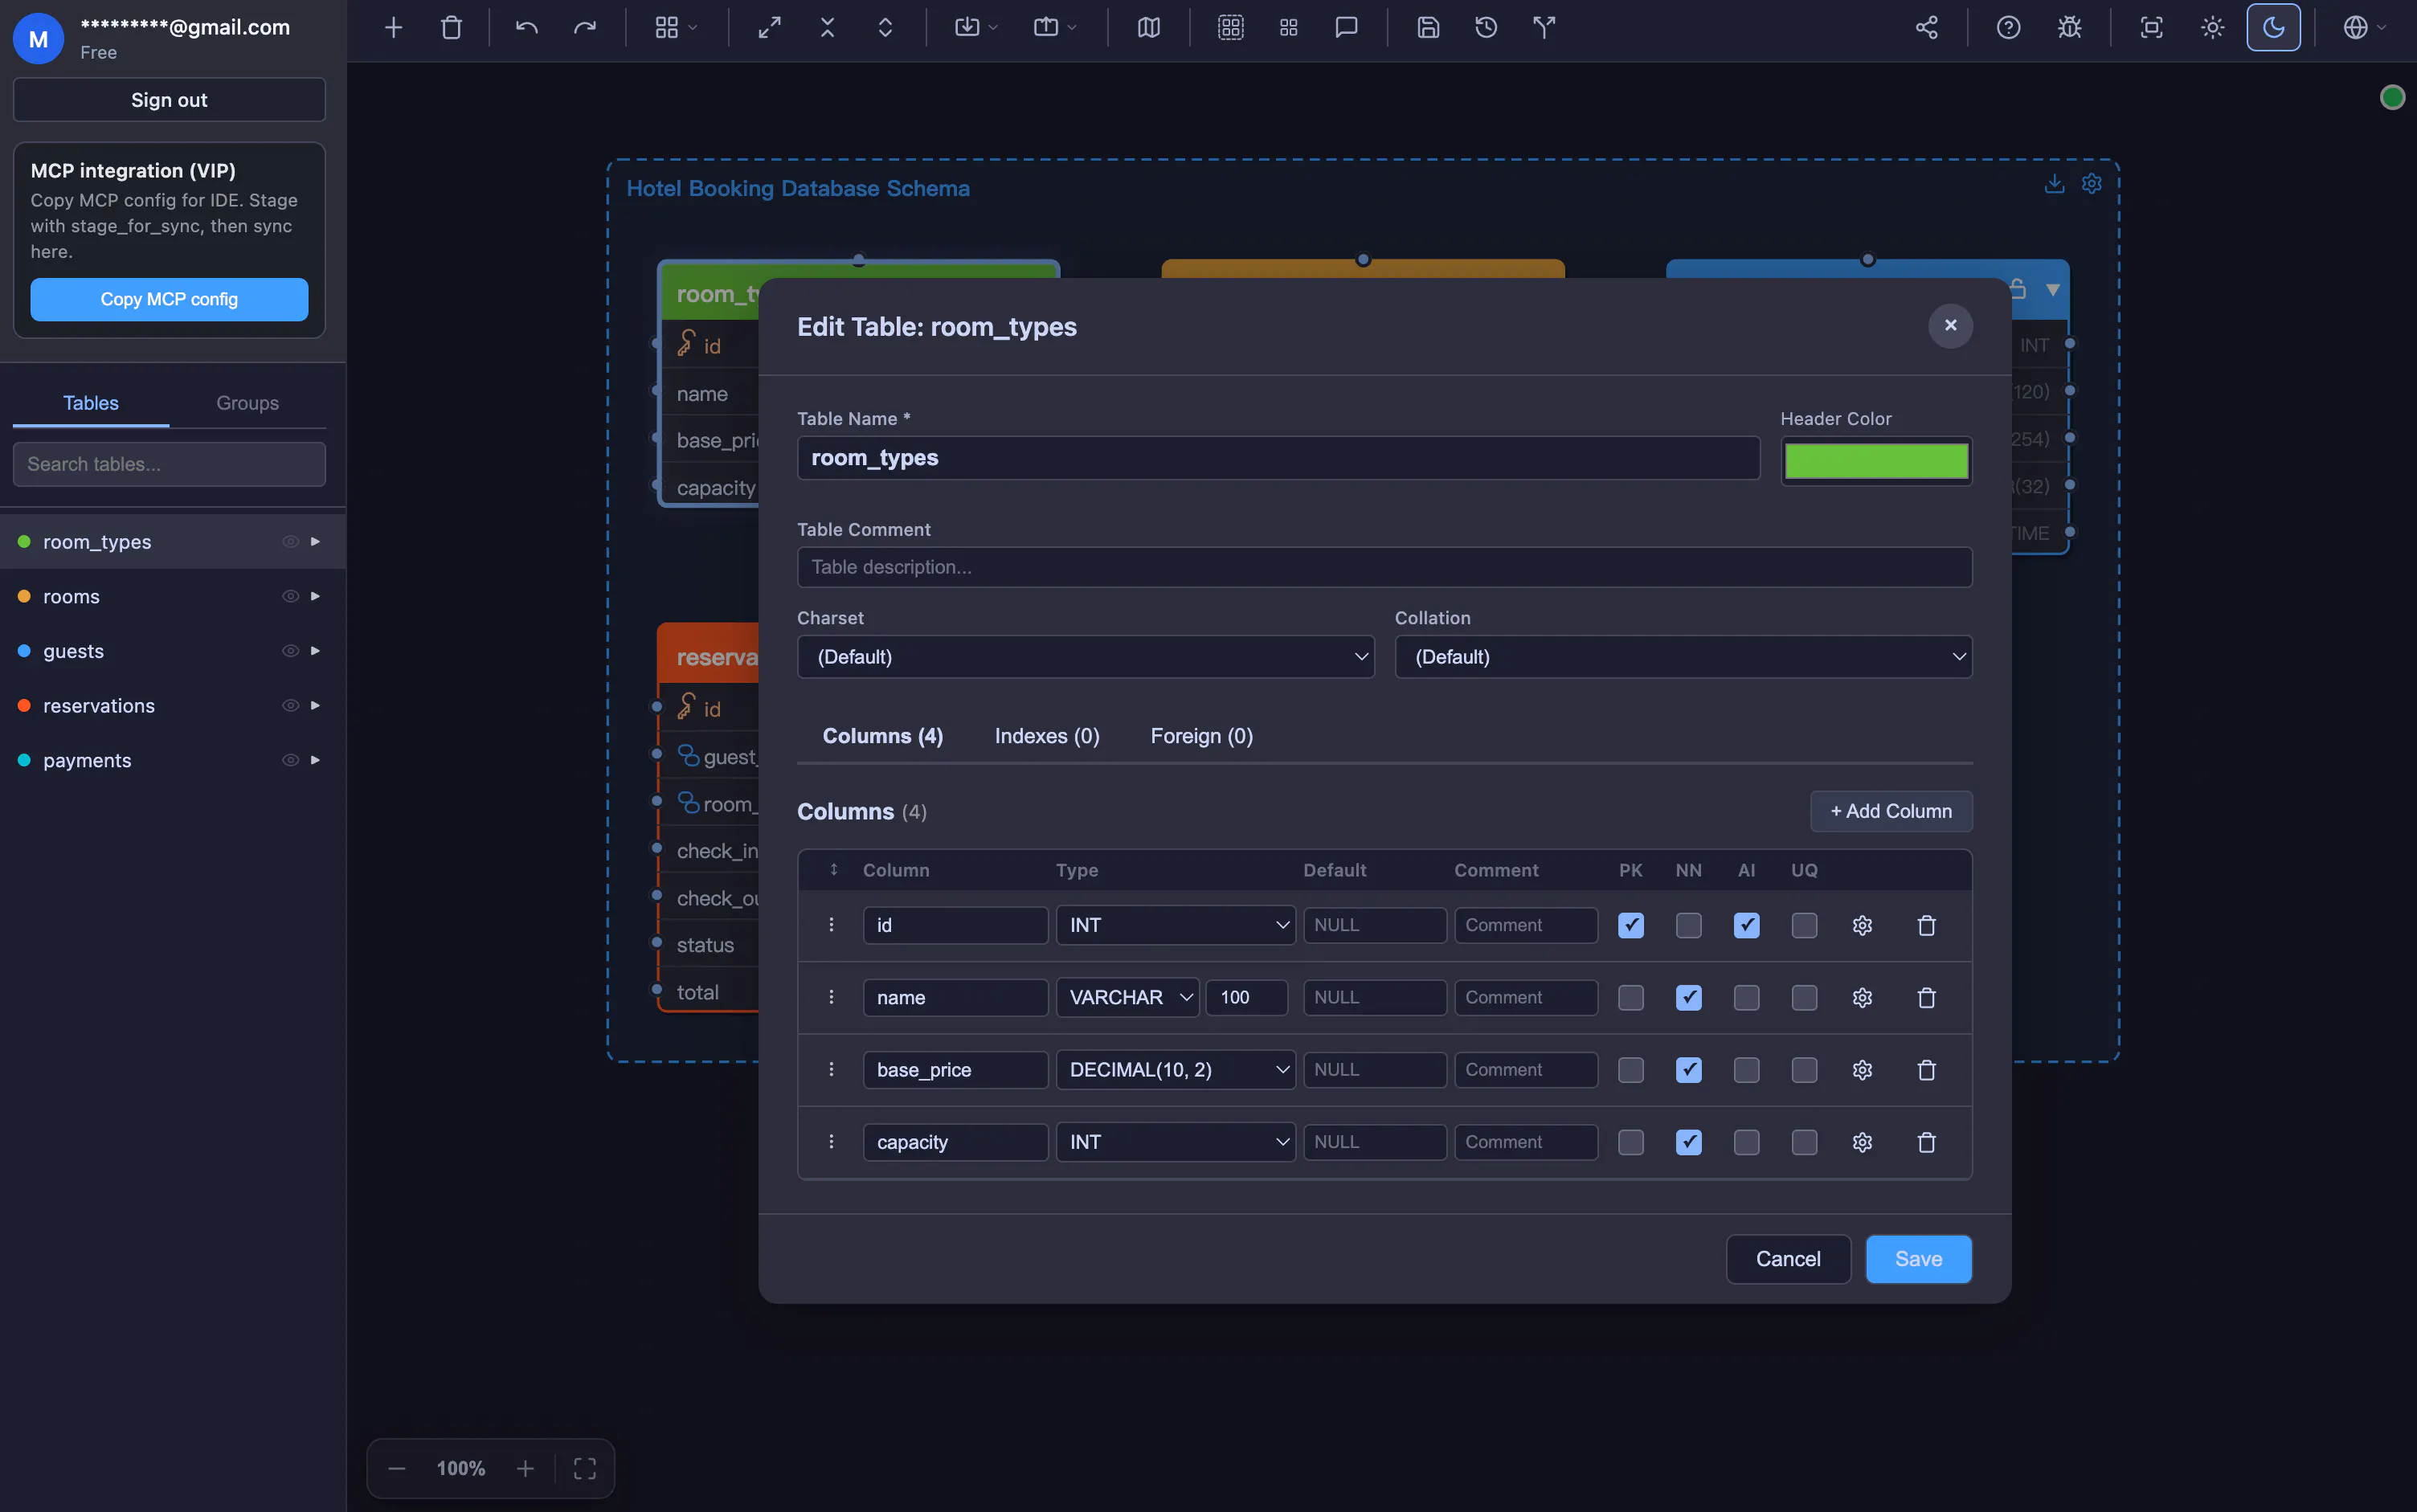Viewport: 2417px width, 1512px height.
Task: Open the green Header Color swatch
Action: click(1876, 461)
